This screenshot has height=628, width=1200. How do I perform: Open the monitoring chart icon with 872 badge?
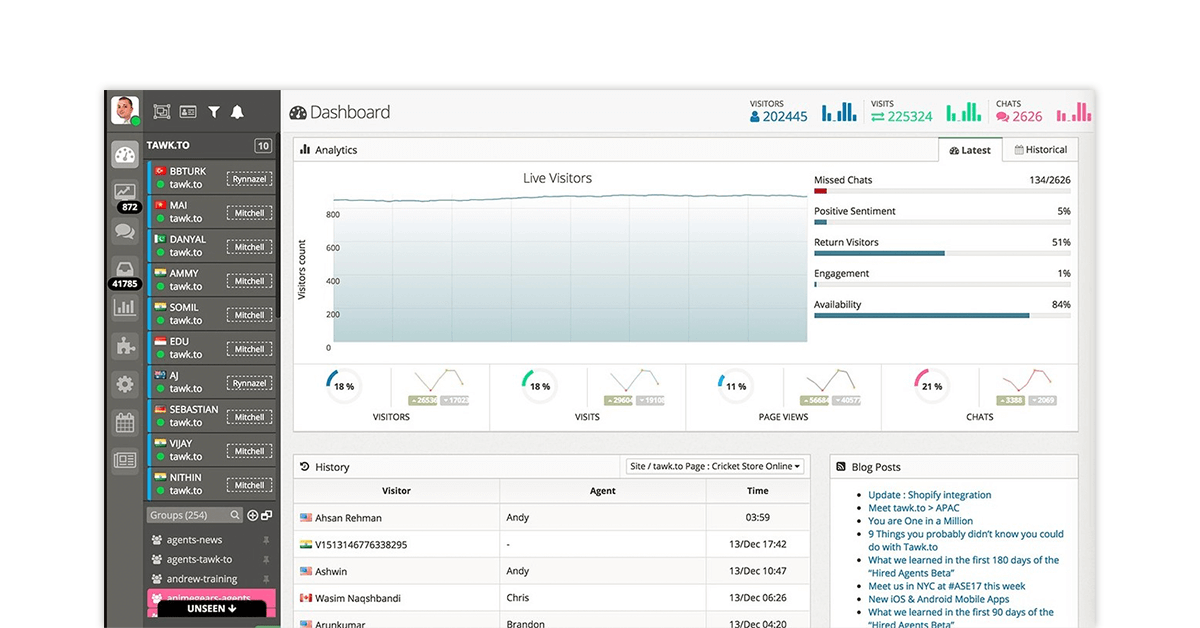coord(125,191)
